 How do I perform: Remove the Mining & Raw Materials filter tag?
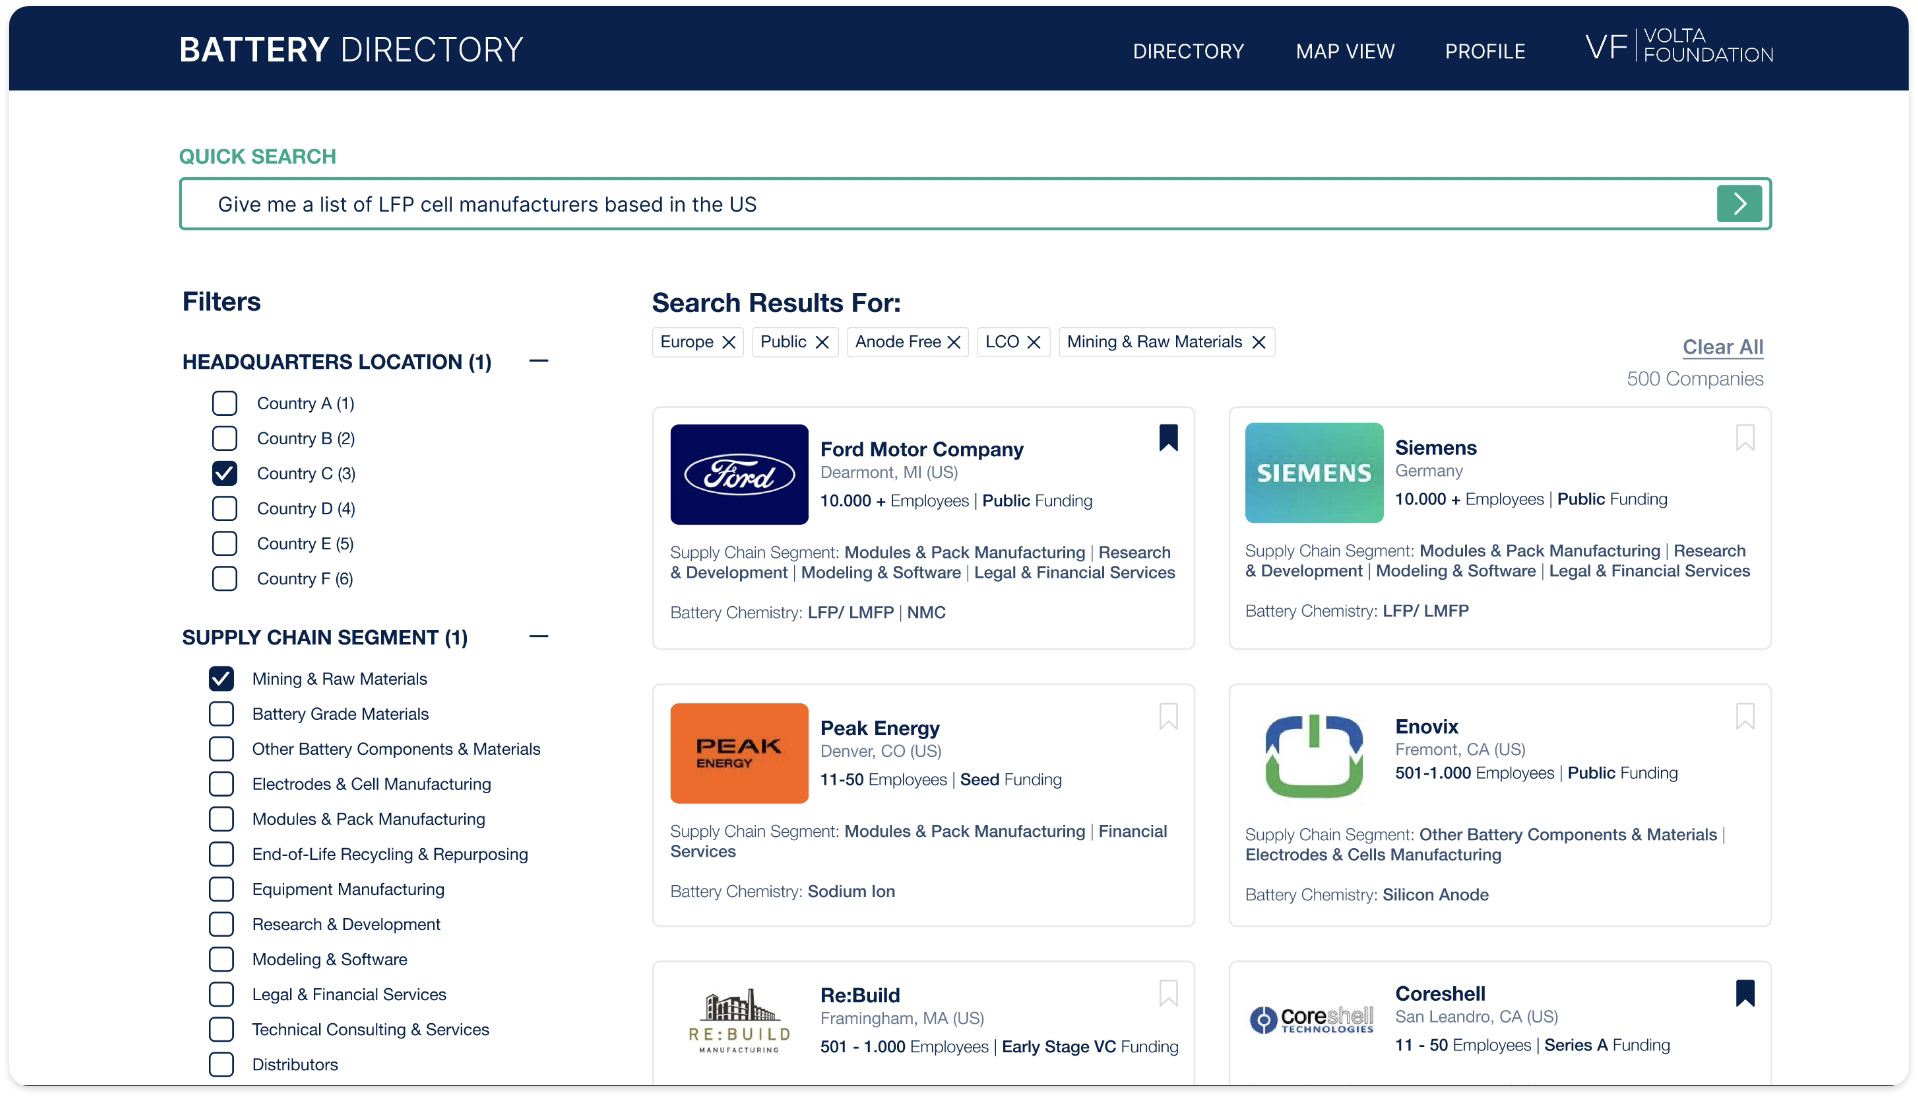[x=1259, y=343]
